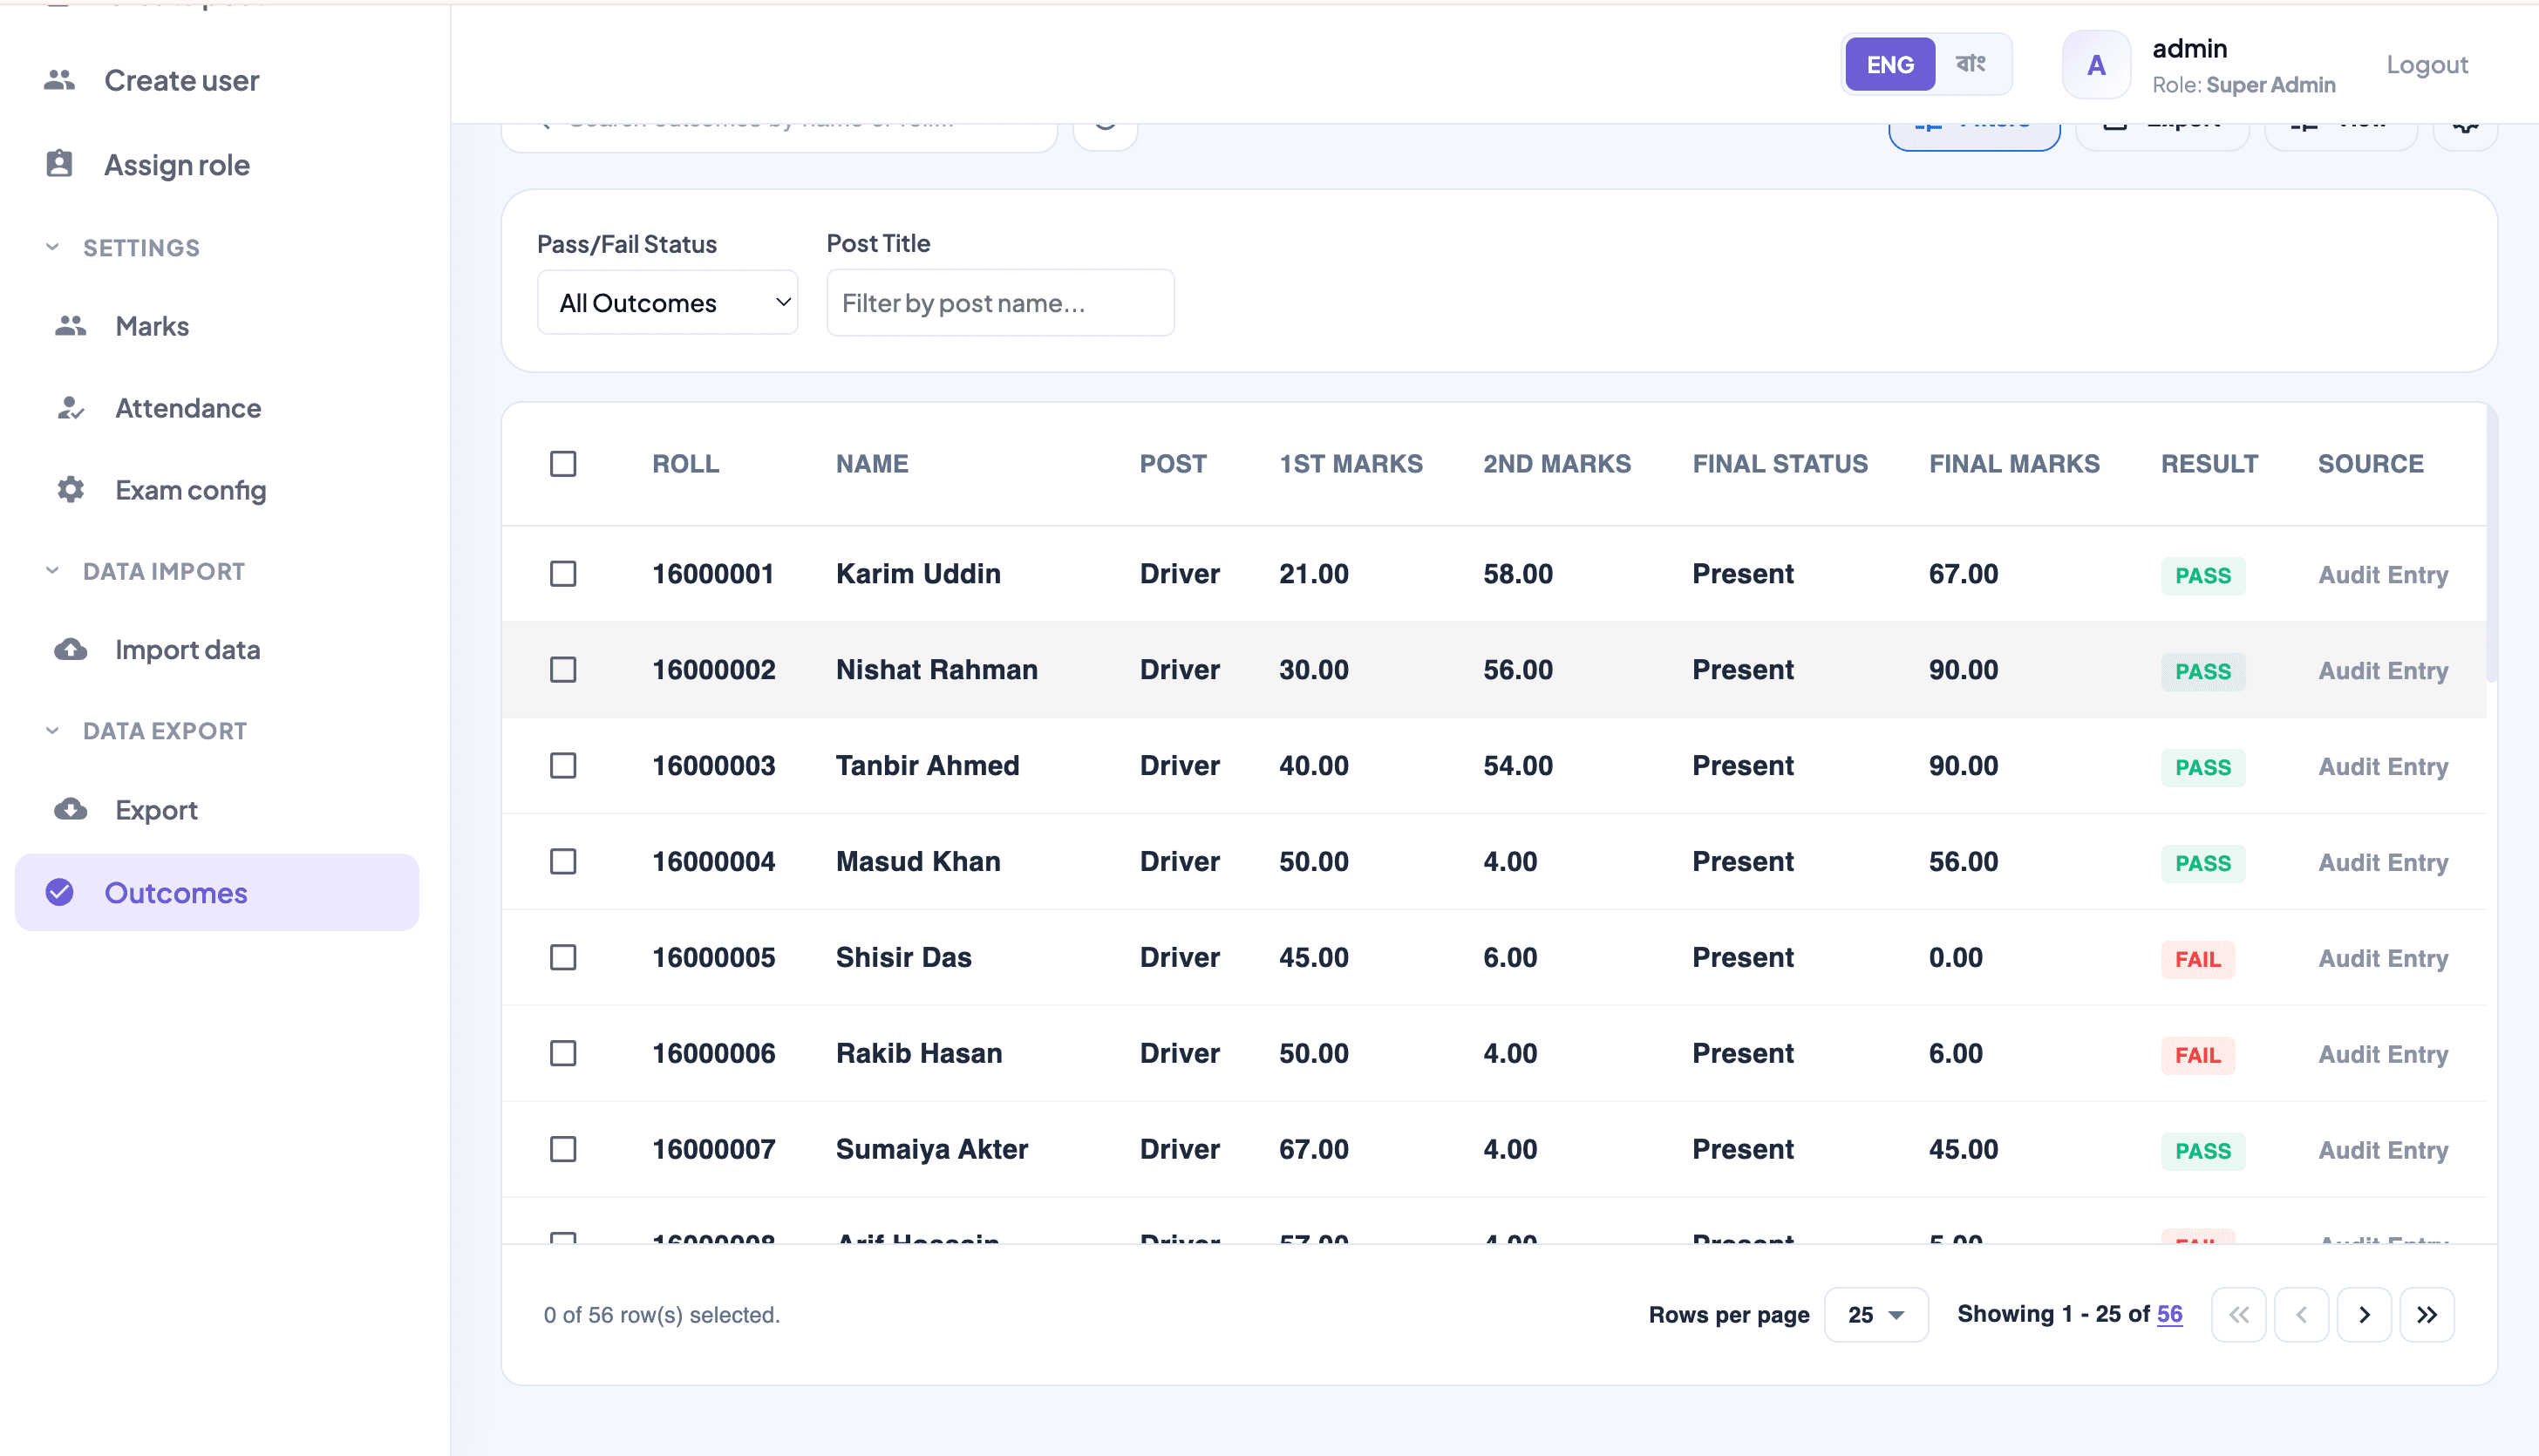Click the Attendance person-check icon

tap(70, 408)
